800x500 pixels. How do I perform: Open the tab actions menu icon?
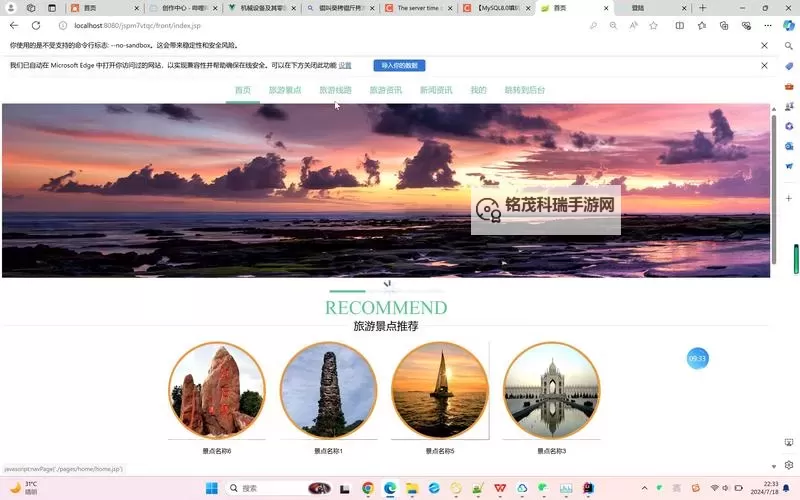pyautogui.click(x=52, y=8)
